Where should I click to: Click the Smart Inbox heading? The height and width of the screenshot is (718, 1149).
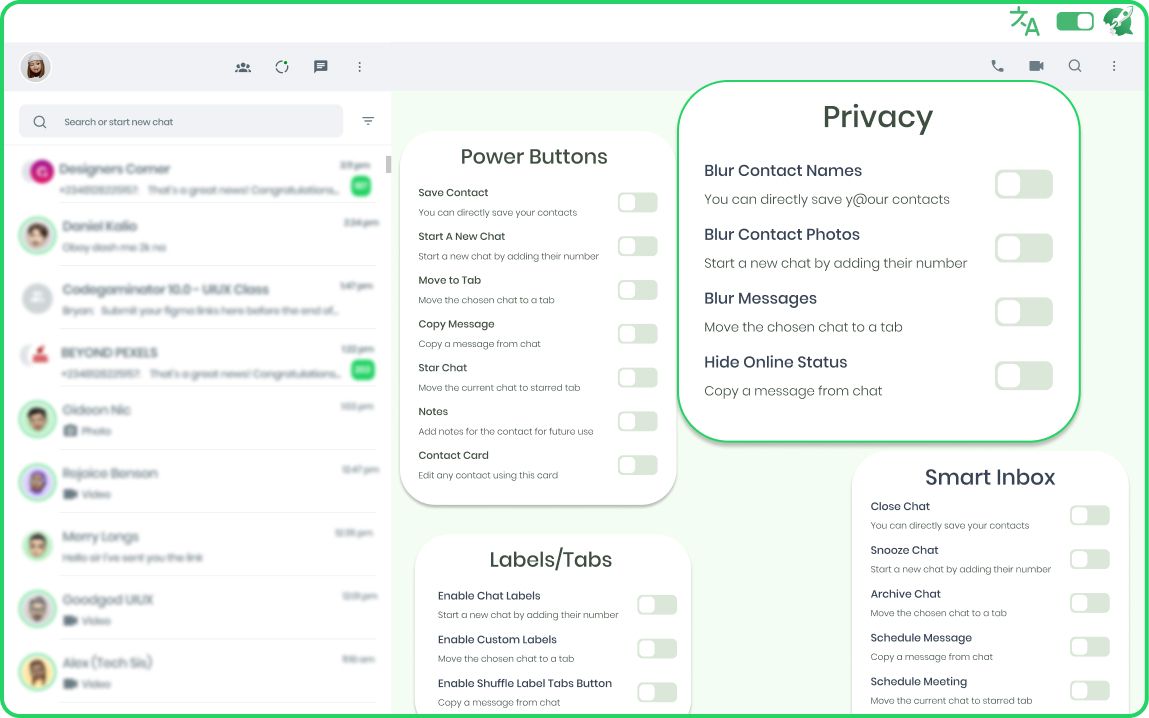click(x=990, y=478)
